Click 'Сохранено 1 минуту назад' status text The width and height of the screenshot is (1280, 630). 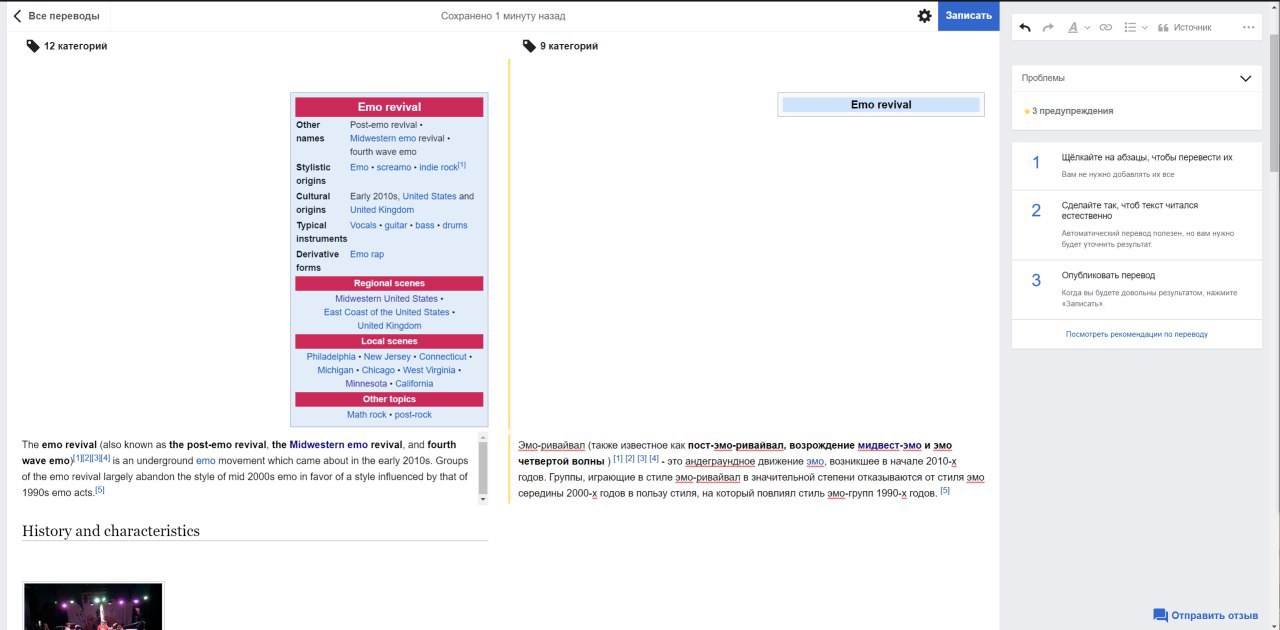click(503, 16)
